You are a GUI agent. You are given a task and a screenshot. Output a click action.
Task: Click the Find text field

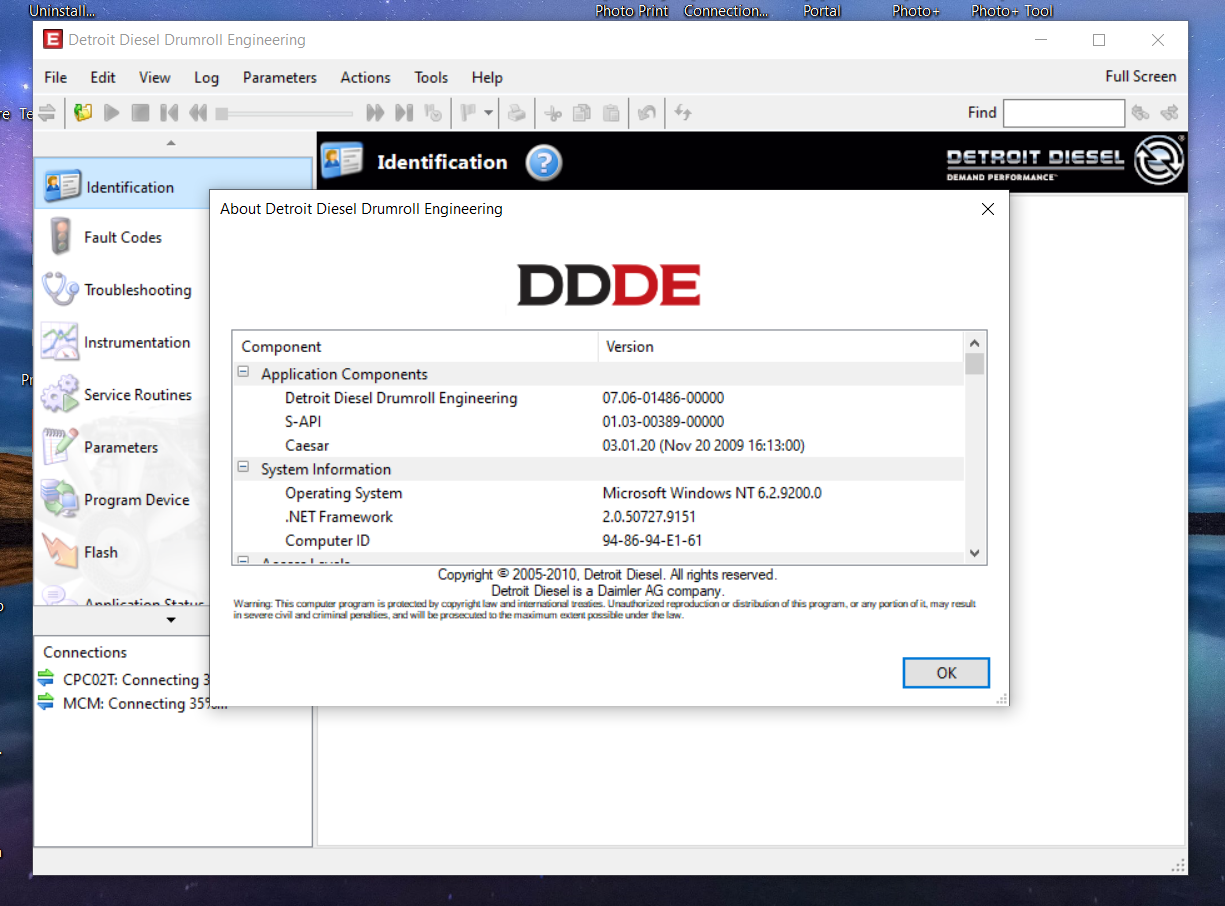pyautogui.click(x=1064, y=113)
